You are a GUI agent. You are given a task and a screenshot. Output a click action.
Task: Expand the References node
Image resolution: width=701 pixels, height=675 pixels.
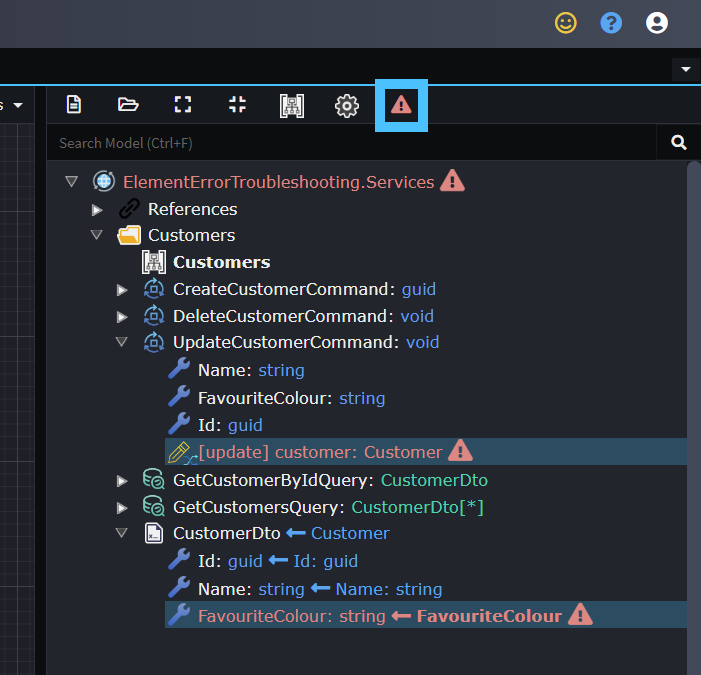pos(97,210)
